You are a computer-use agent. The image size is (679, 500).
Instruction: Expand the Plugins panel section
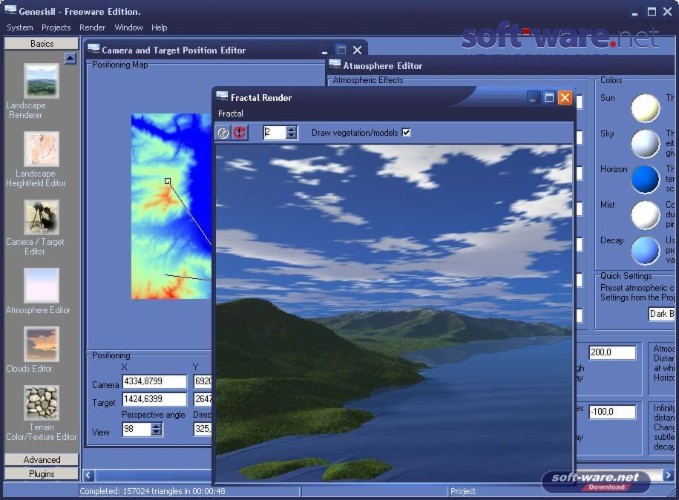point(42,474)
